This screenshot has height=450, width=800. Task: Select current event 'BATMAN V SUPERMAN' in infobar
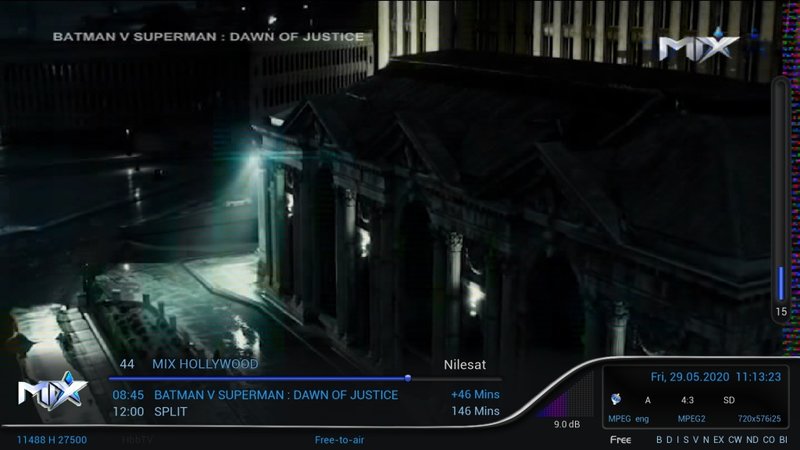tap(276, 395)
